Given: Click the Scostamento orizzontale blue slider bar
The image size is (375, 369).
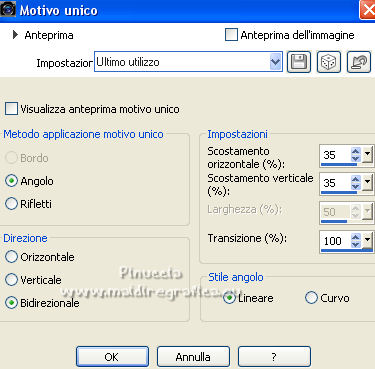Looking at the screenshot, I should click(339, 164).
